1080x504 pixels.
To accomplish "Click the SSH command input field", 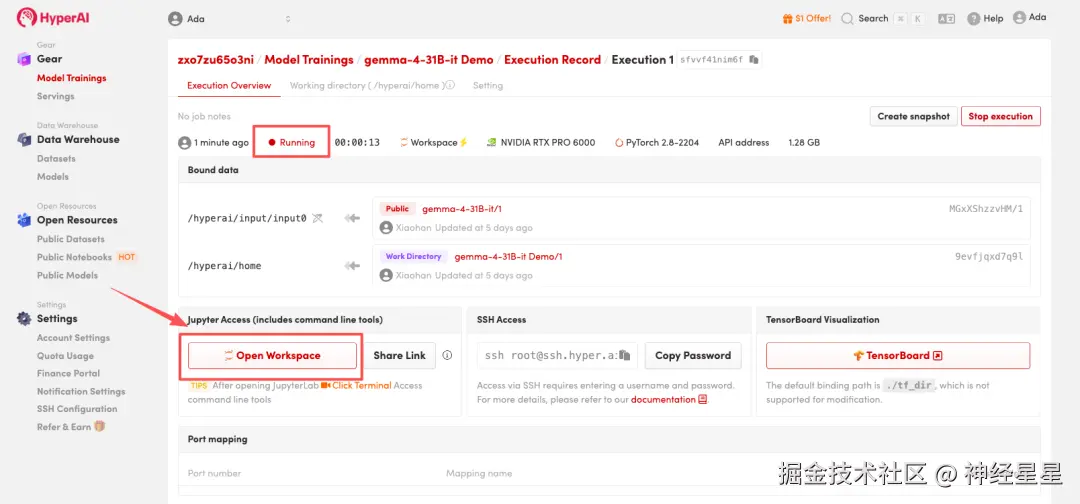I will tap(557, 356).
